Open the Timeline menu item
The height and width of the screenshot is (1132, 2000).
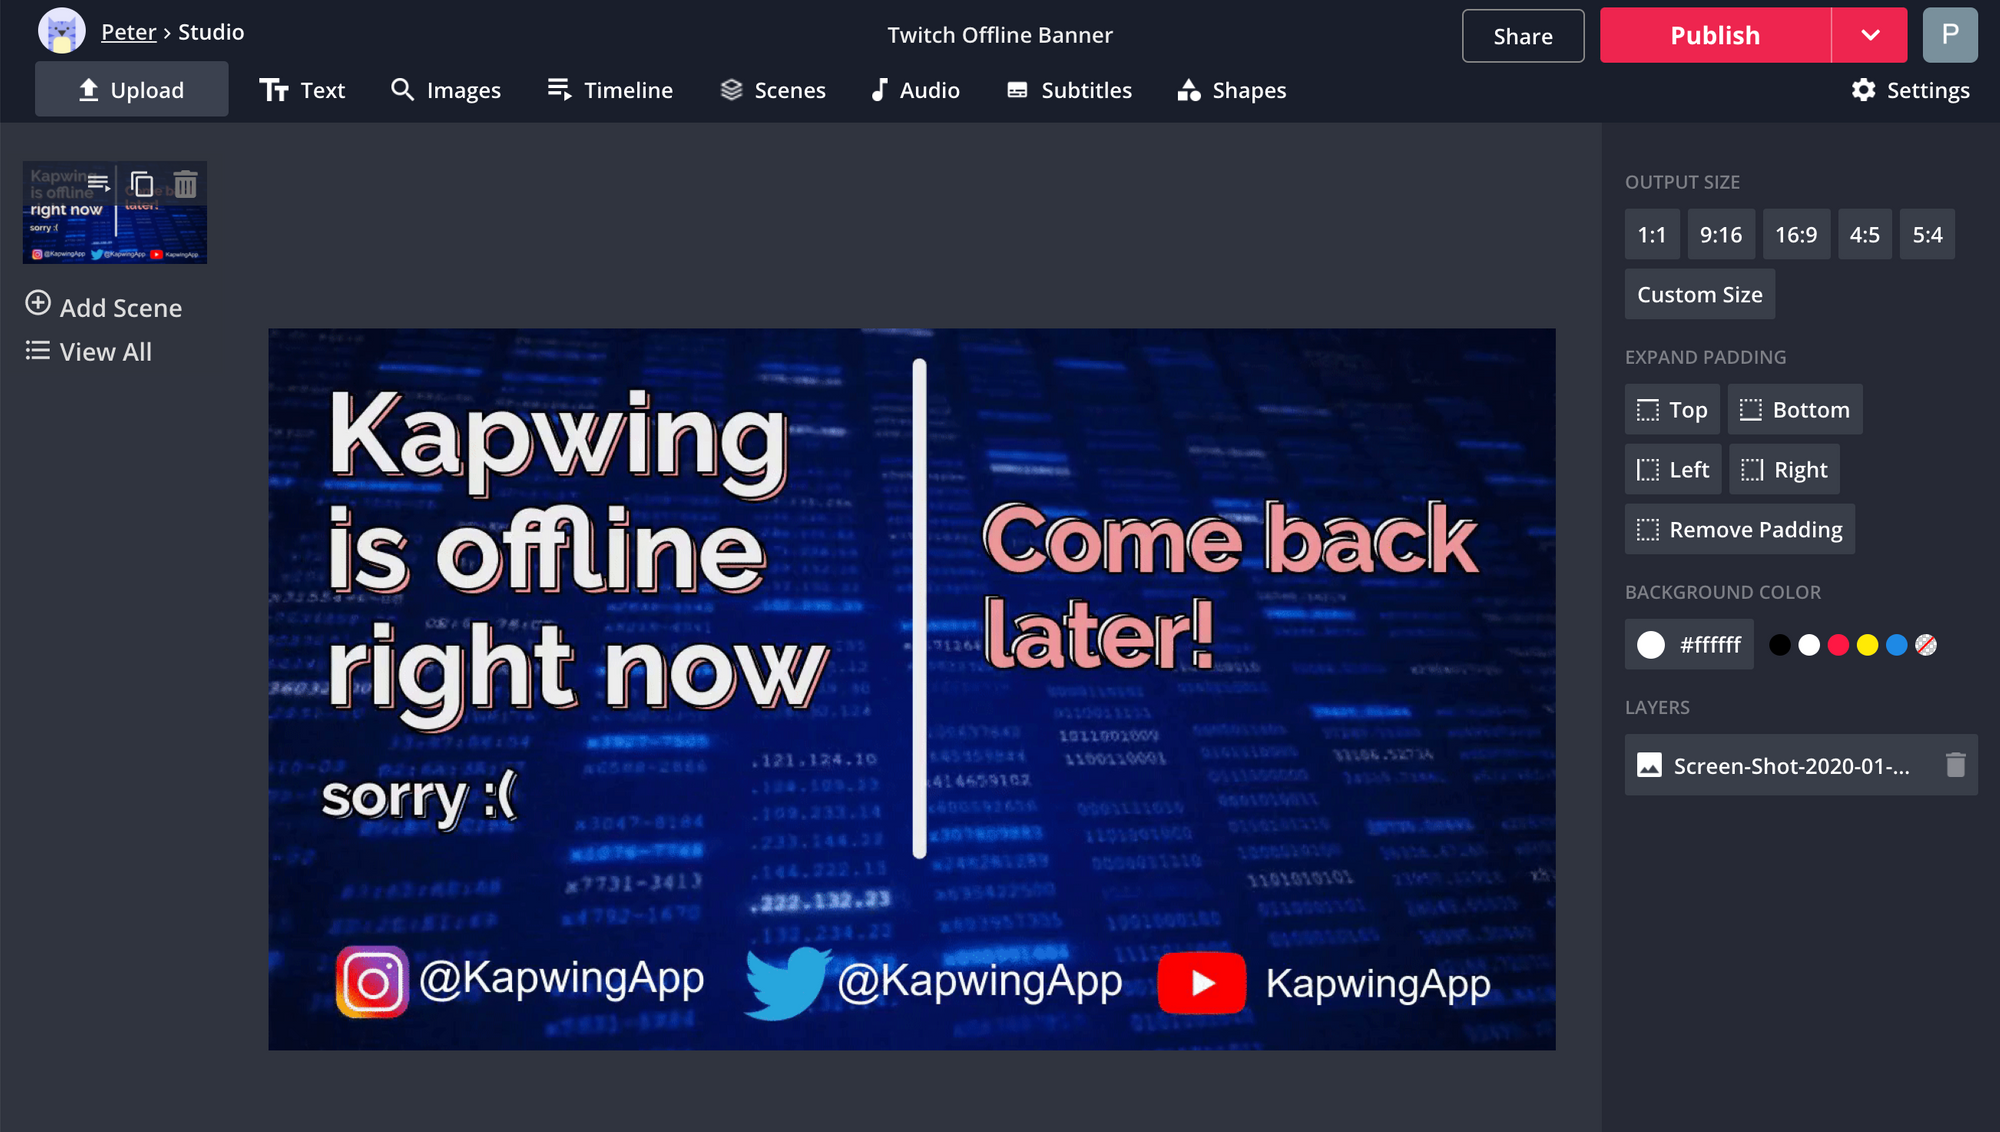[610, 90]
